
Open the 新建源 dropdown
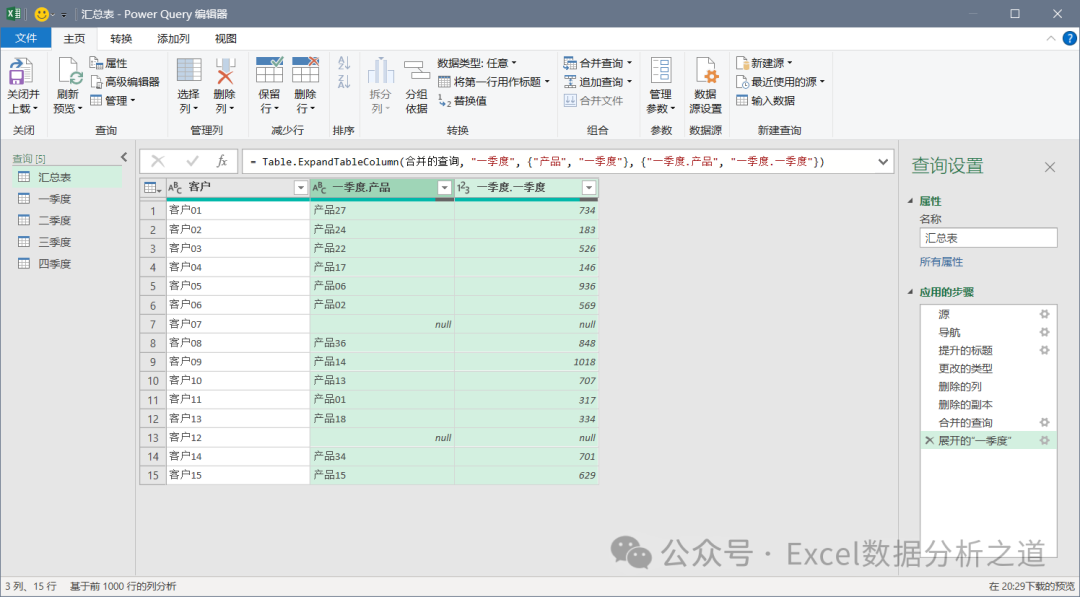click(764, 63)
